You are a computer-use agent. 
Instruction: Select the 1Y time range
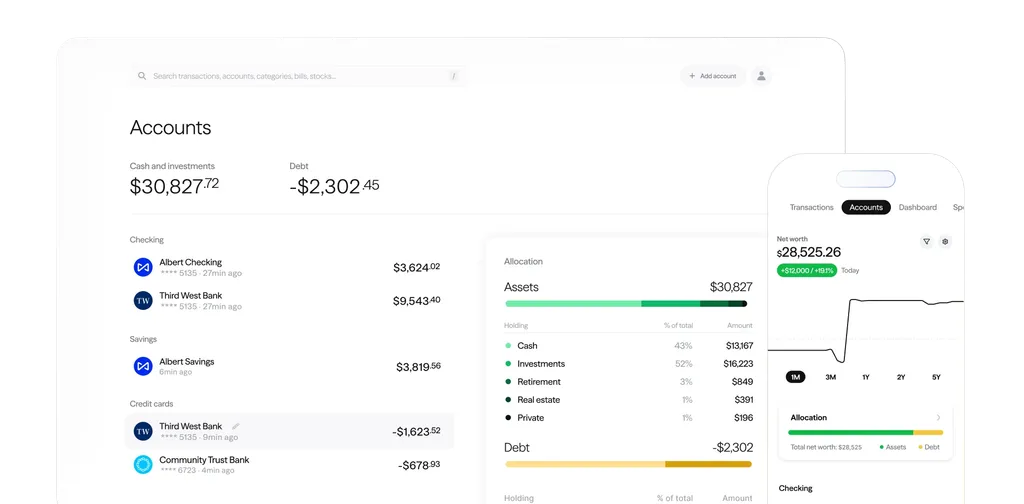click(866, 377)
